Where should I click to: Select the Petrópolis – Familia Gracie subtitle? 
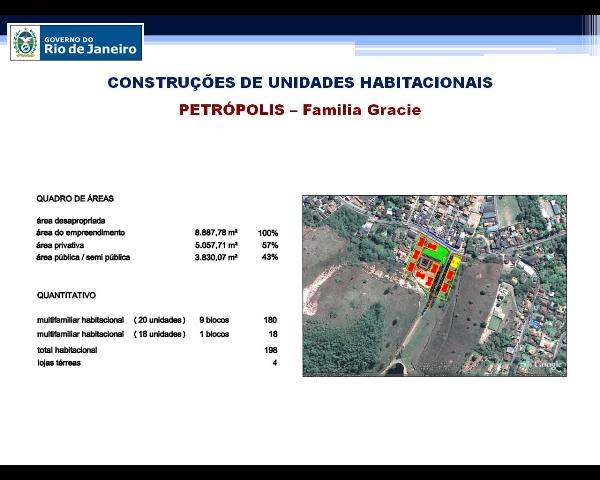300,110
